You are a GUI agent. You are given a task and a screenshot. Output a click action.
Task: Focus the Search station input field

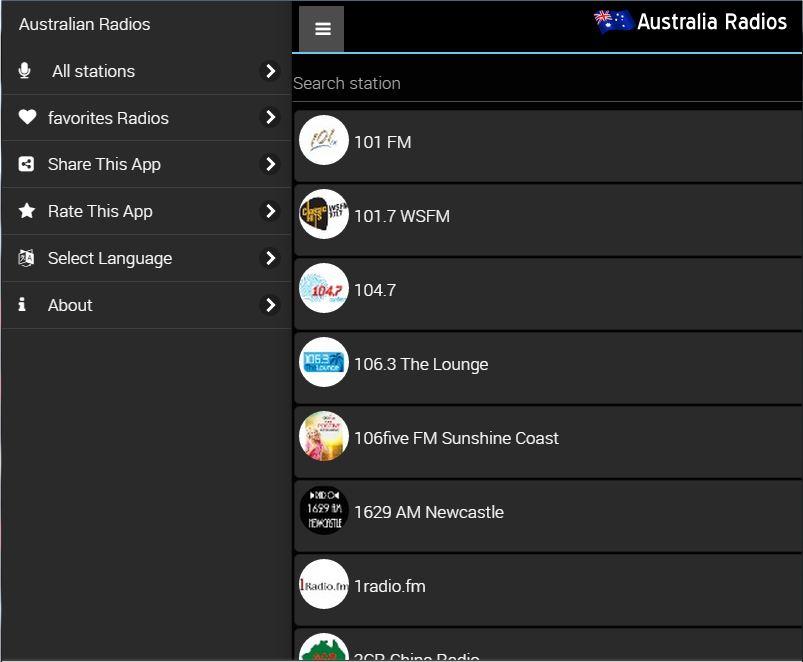click(547, 83)
